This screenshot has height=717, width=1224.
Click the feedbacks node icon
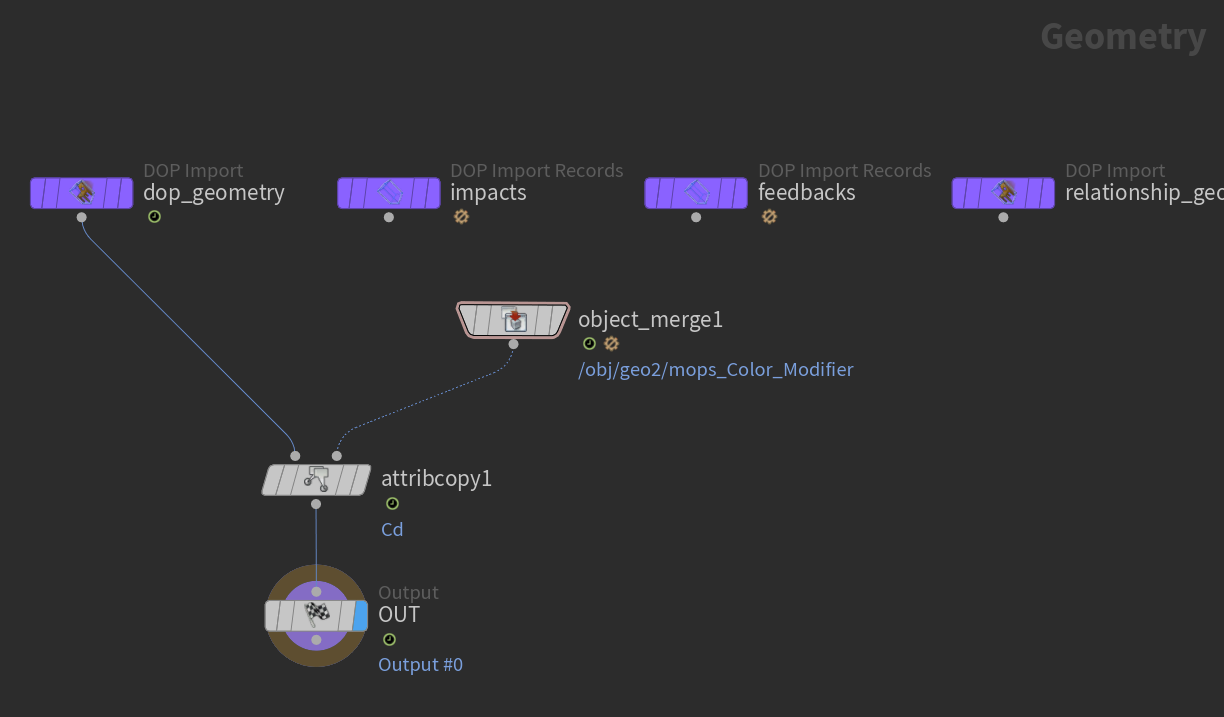click(x=695, y=192)
